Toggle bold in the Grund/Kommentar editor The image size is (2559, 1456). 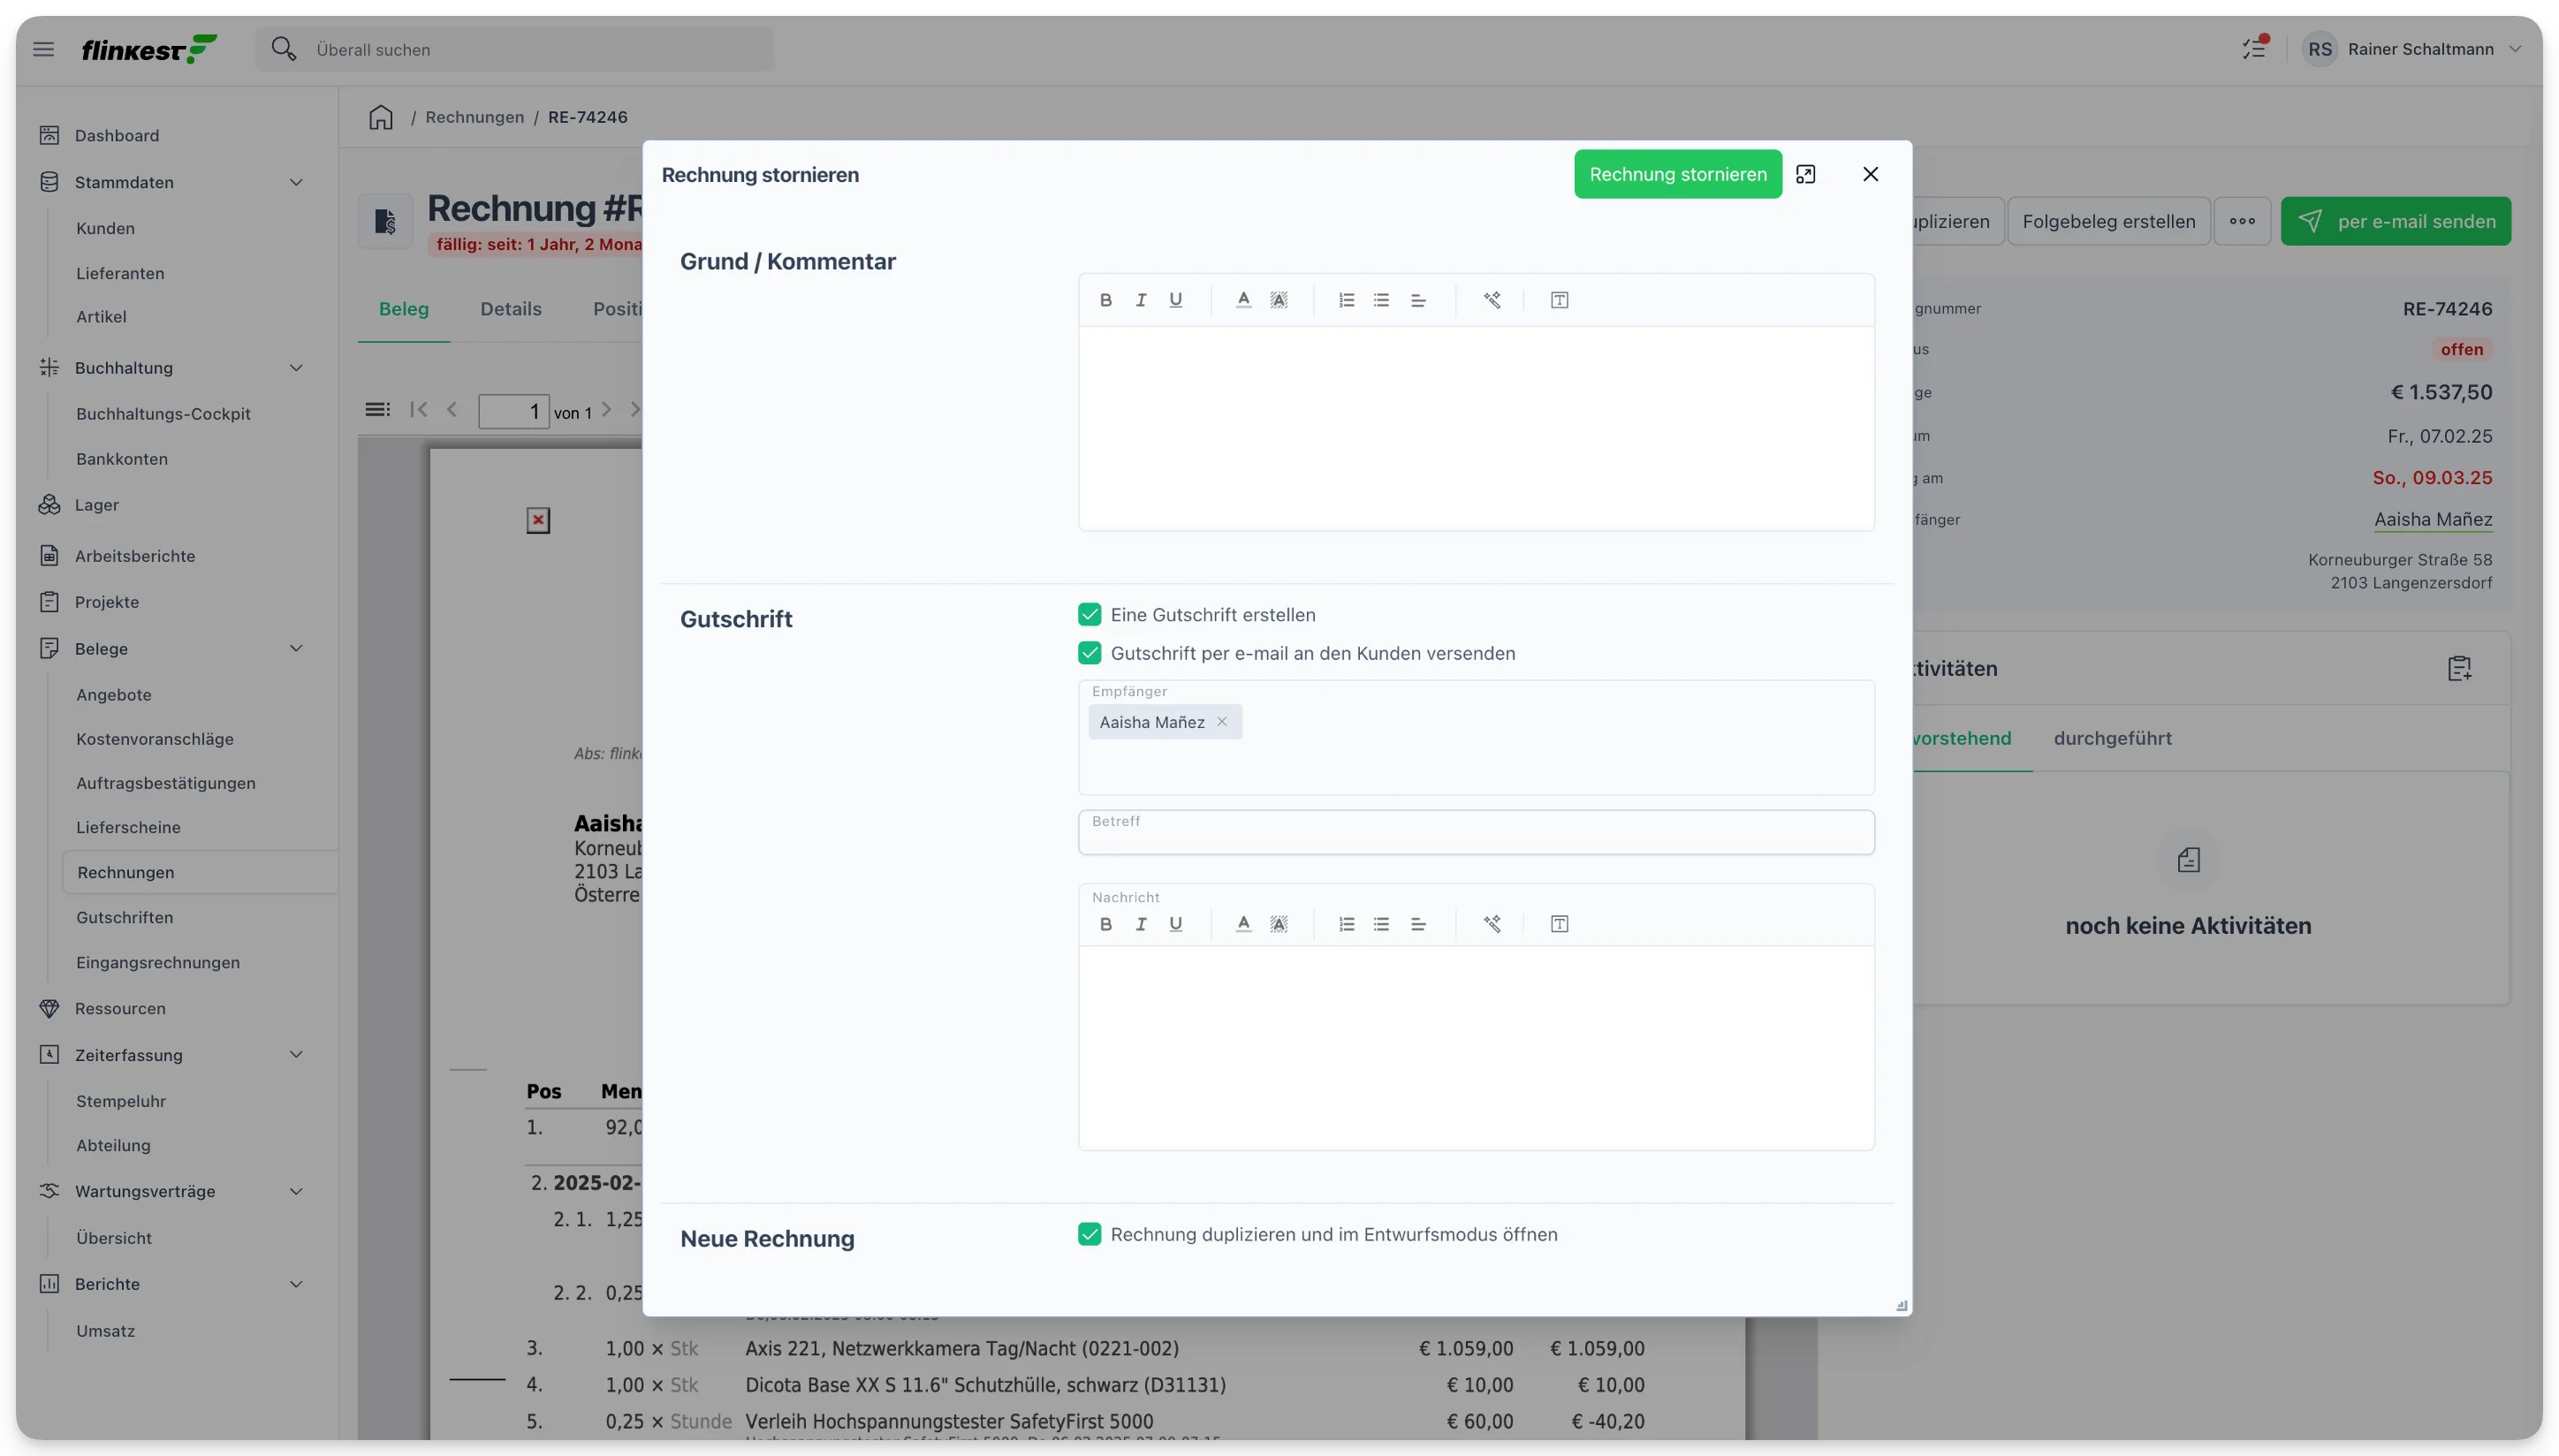pyautogui.click(x=1105, y=300)
